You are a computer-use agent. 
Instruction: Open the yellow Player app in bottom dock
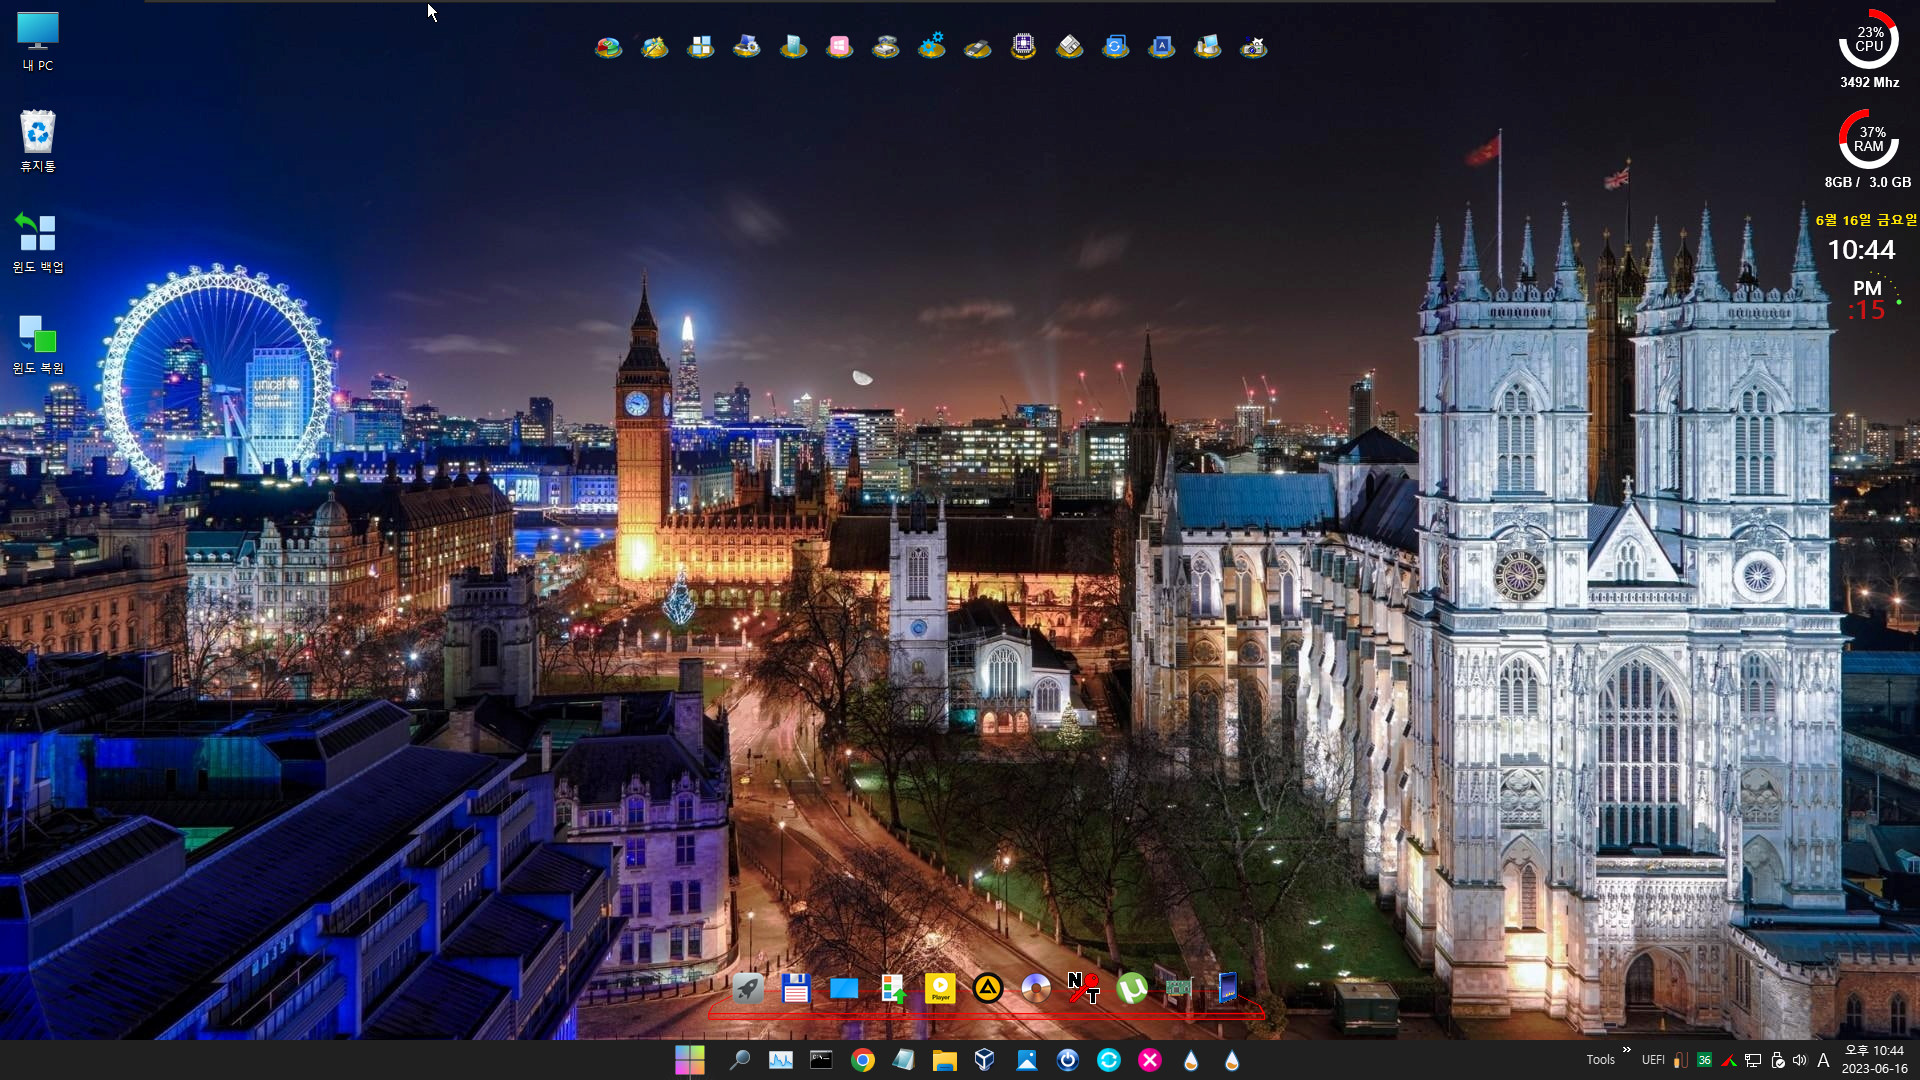940,988
